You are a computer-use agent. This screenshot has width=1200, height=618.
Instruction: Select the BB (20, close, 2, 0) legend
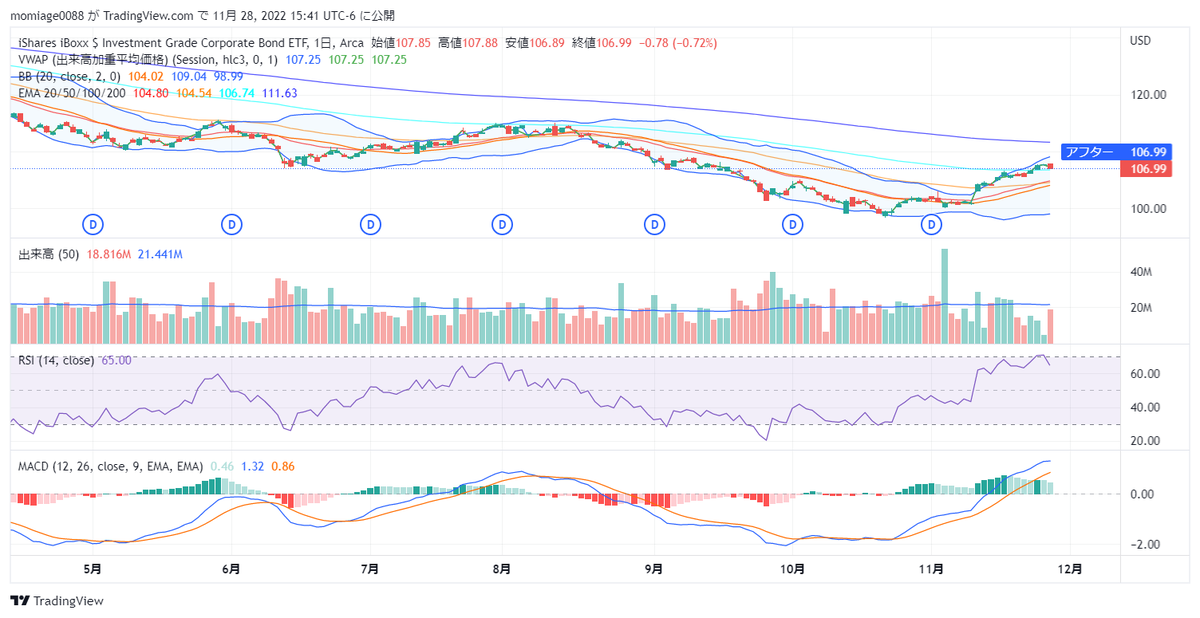(x=70, y=76)
